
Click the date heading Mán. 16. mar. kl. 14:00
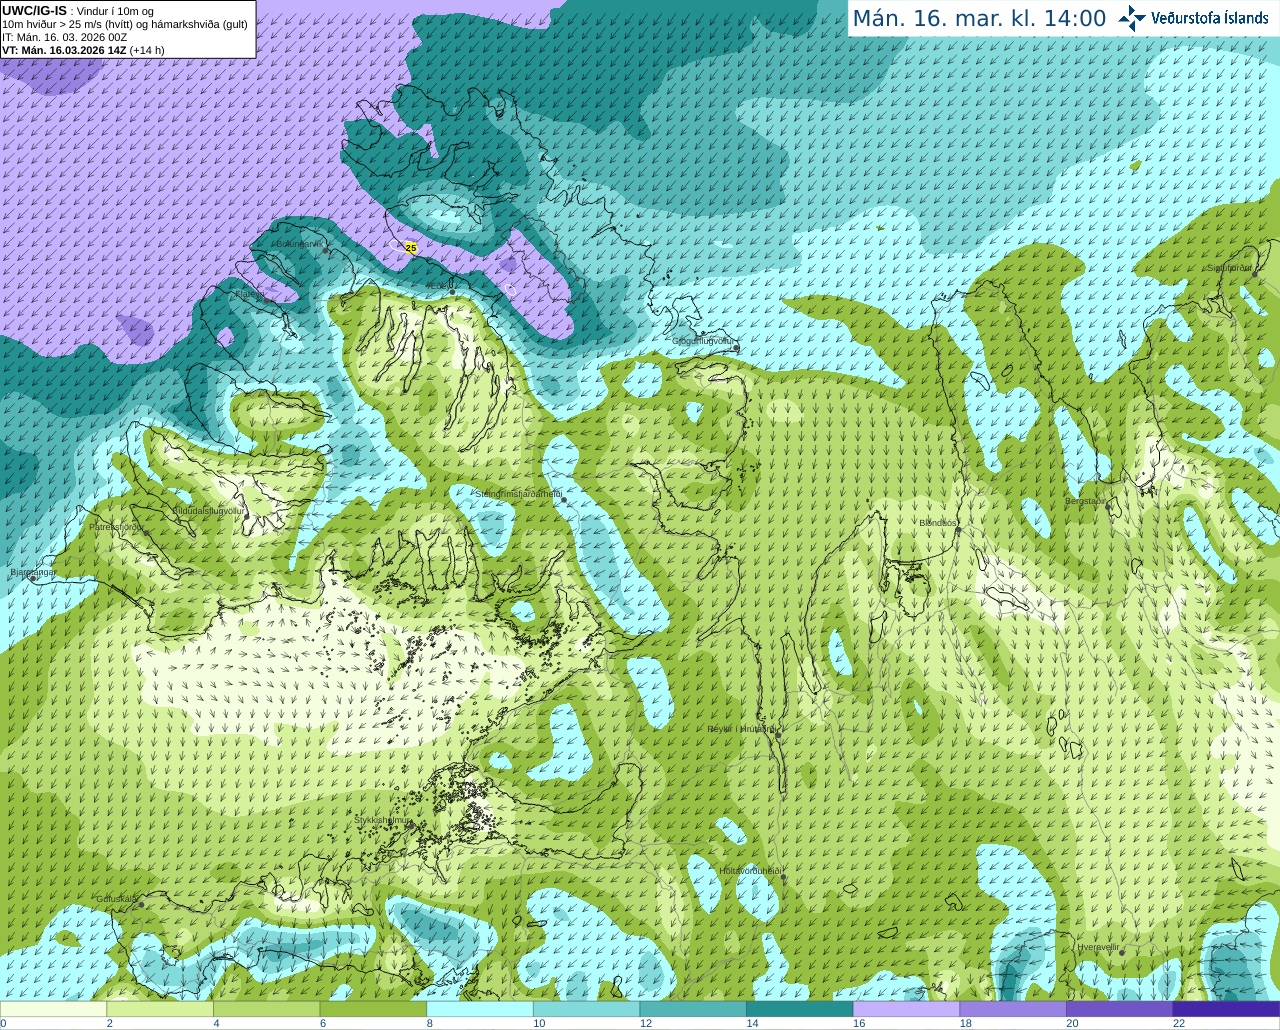[979, 19]
